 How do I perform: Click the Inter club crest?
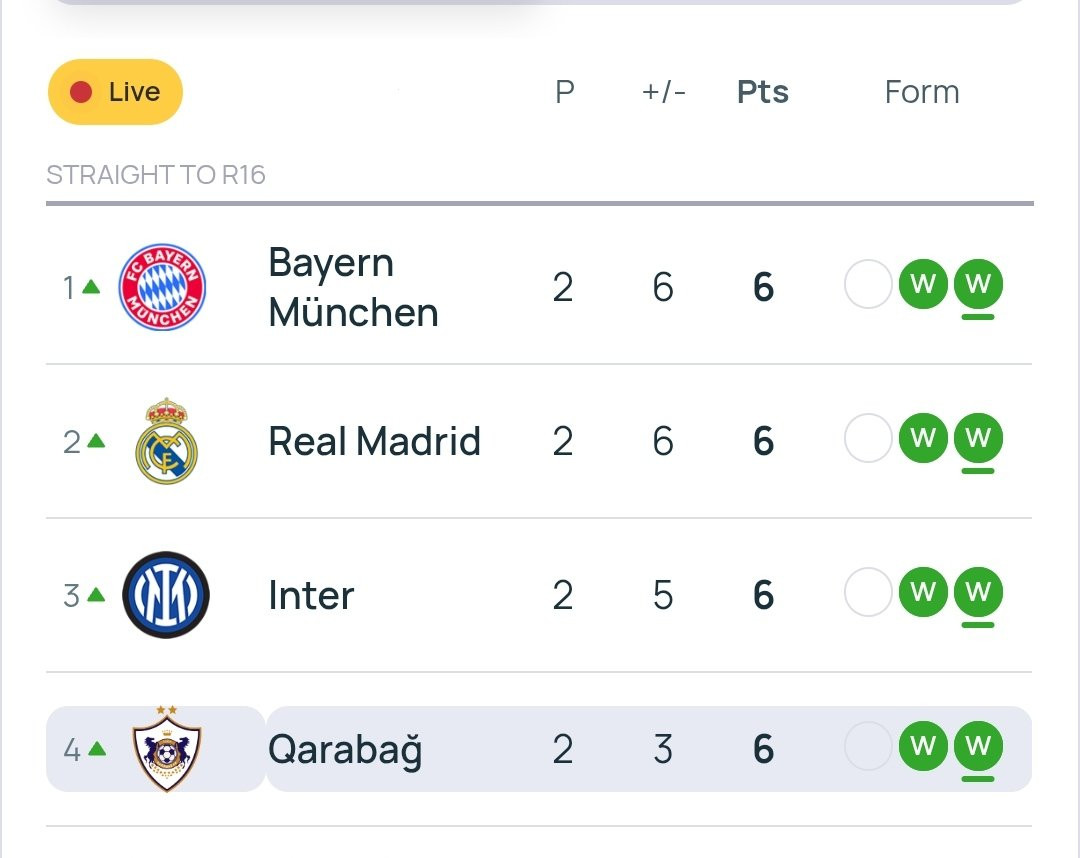pos(165,594)
